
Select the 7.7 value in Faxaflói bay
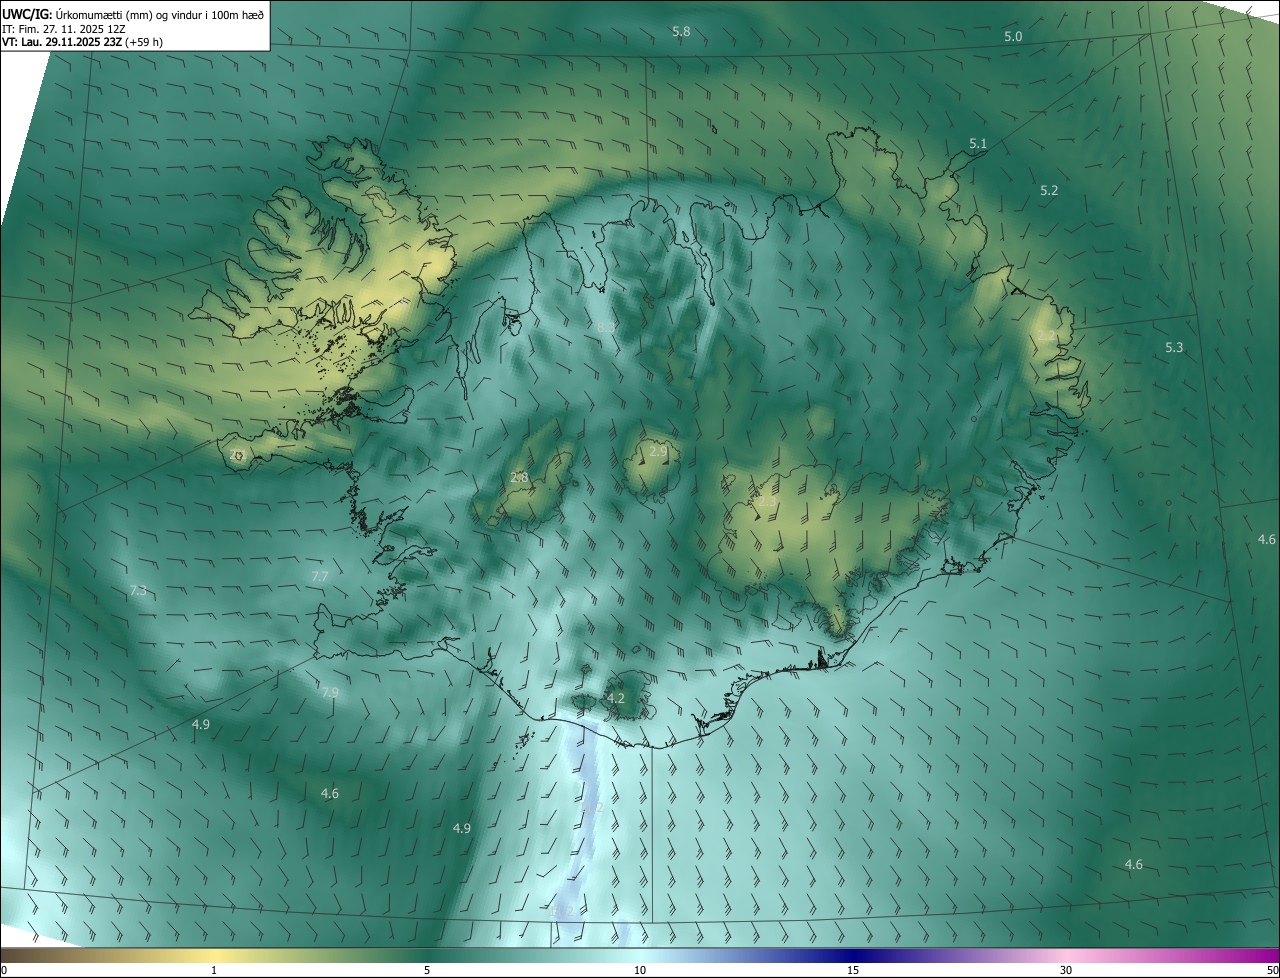(320, 577)
